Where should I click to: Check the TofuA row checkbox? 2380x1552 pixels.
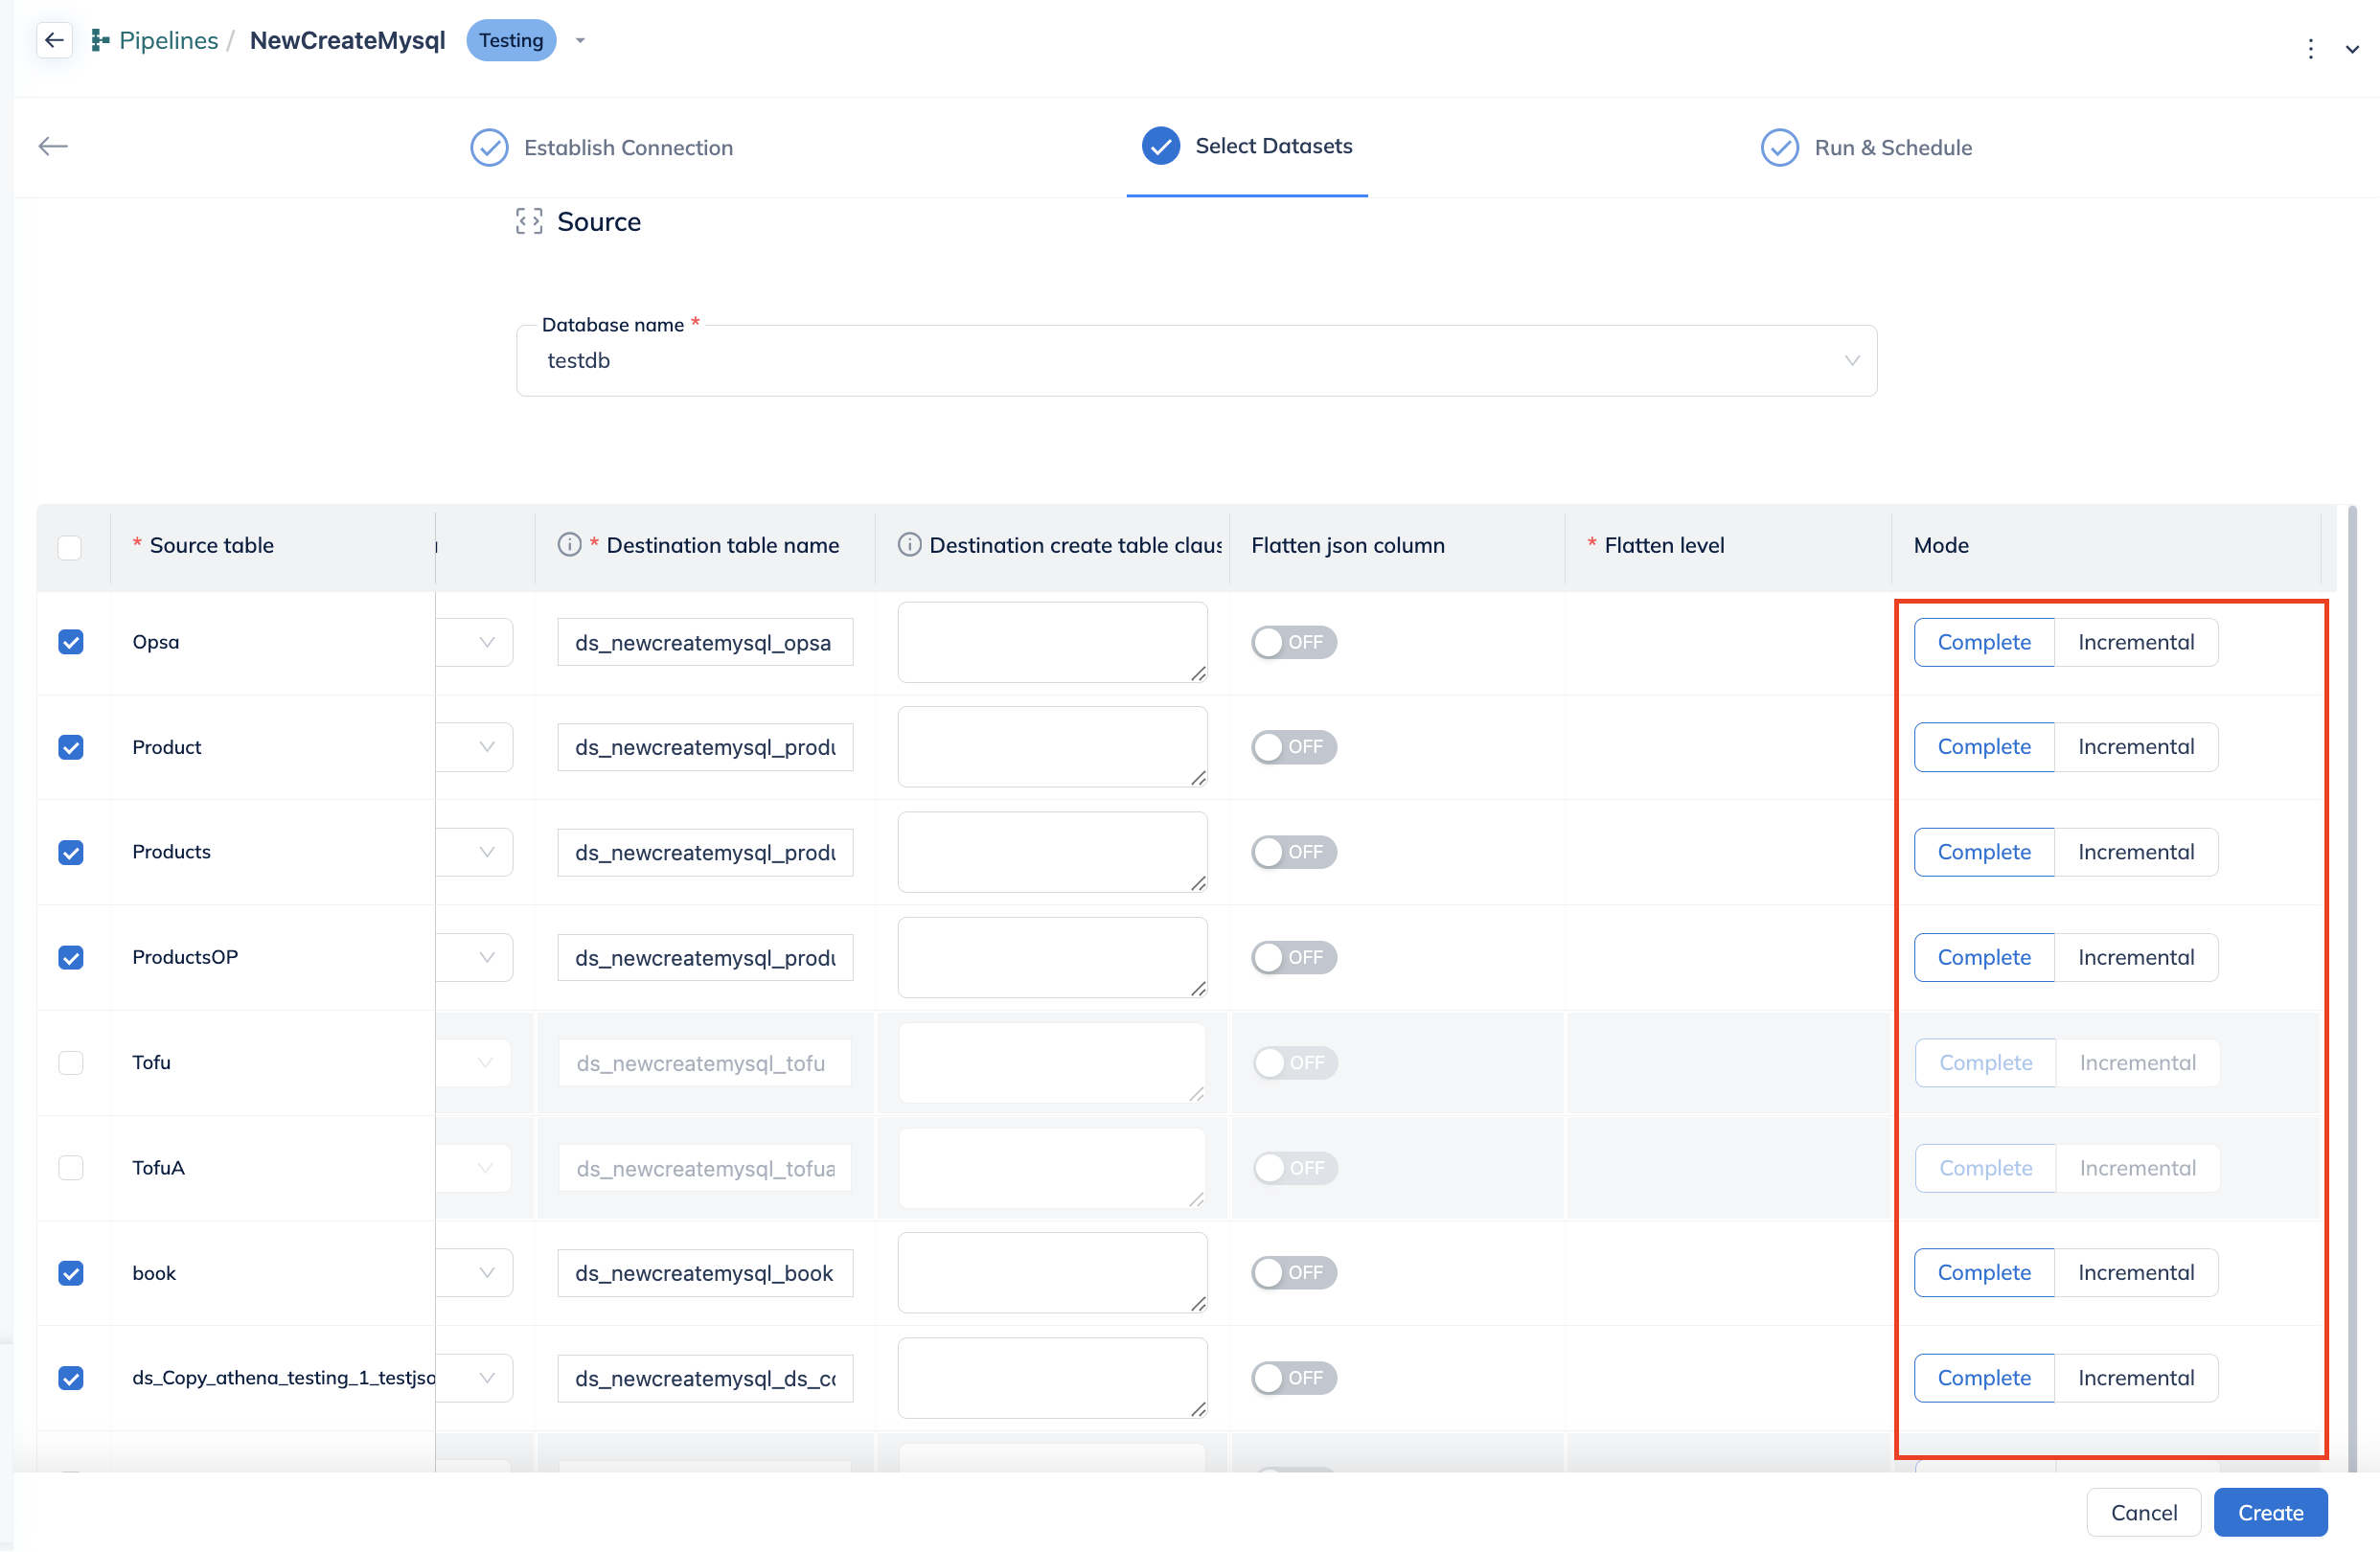[71, 1167]
